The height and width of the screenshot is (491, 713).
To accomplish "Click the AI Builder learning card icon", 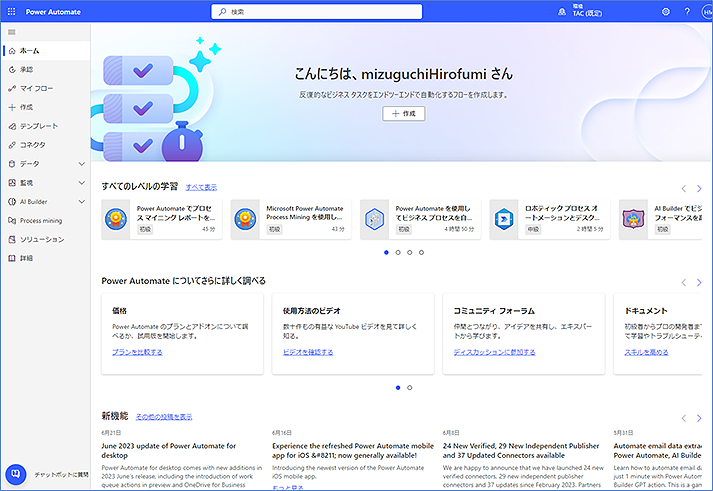I will [x=633, y=219].
